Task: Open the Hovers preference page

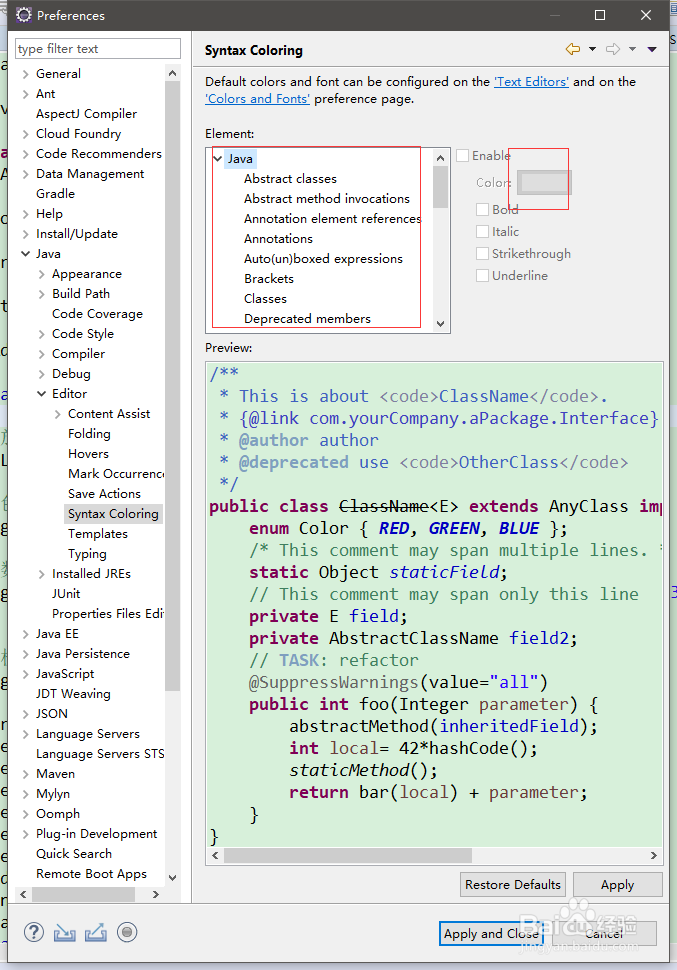Action: pyautogui.click(x=88, y=453)
